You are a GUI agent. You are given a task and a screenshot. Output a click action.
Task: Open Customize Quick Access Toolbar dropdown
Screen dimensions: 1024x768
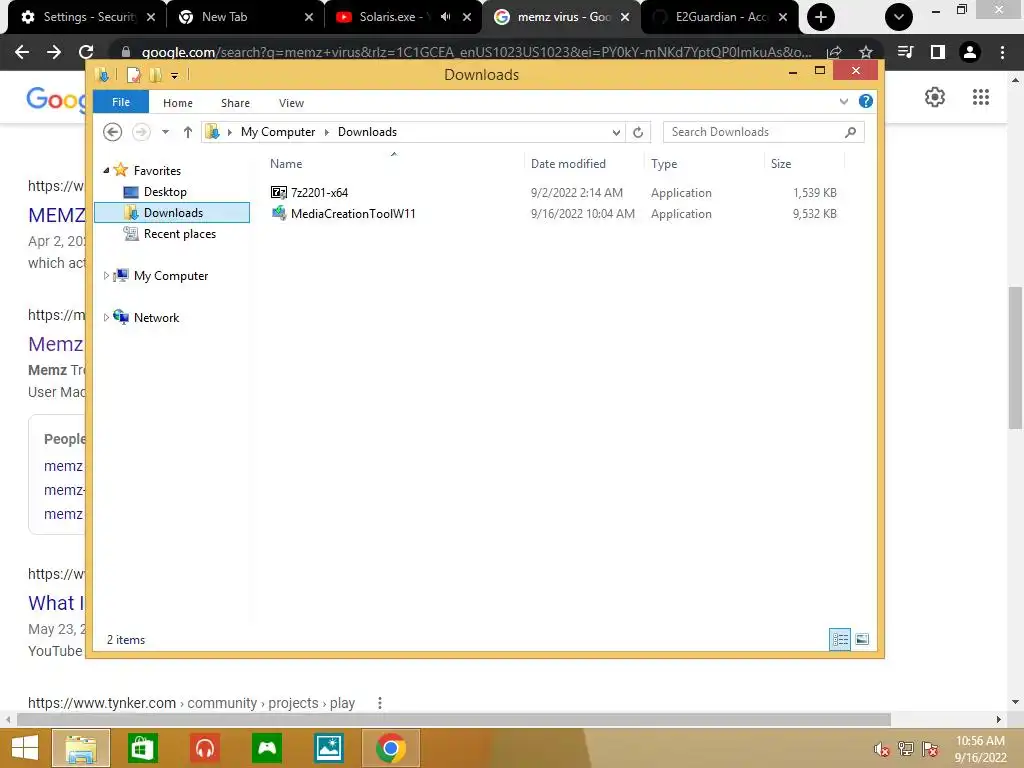(x=174, y=76)
